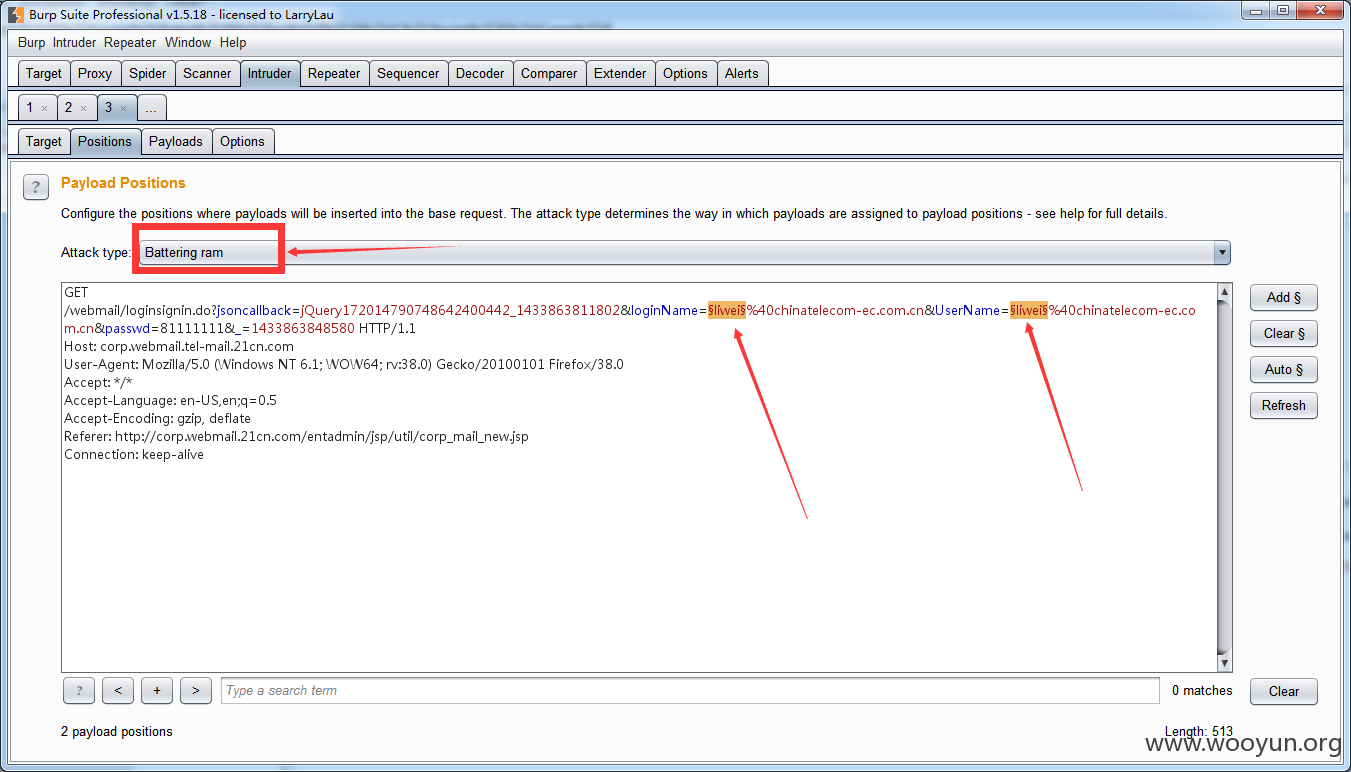Click the + search options button
This screenshot has height=772, width=1351.
157,690
